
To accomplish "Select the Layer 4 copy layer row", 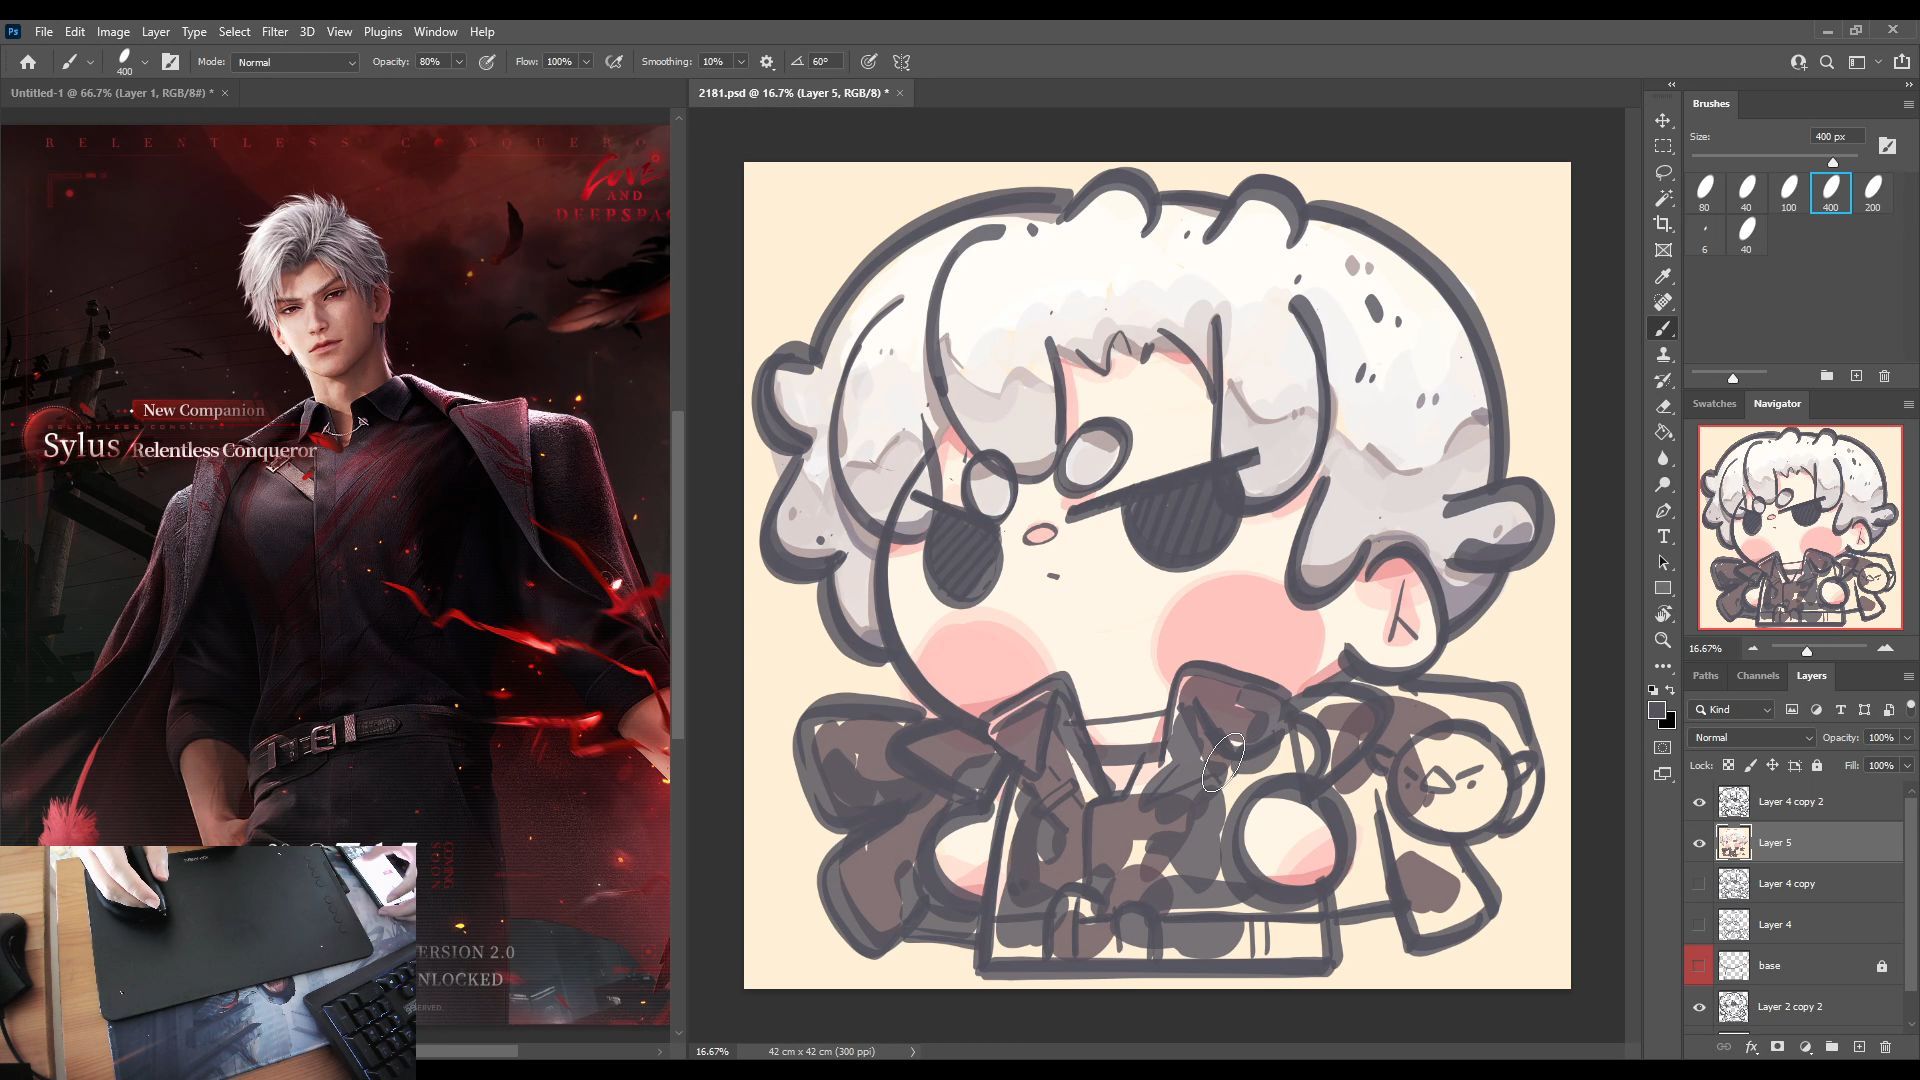I will click(x=1794, y=884).
